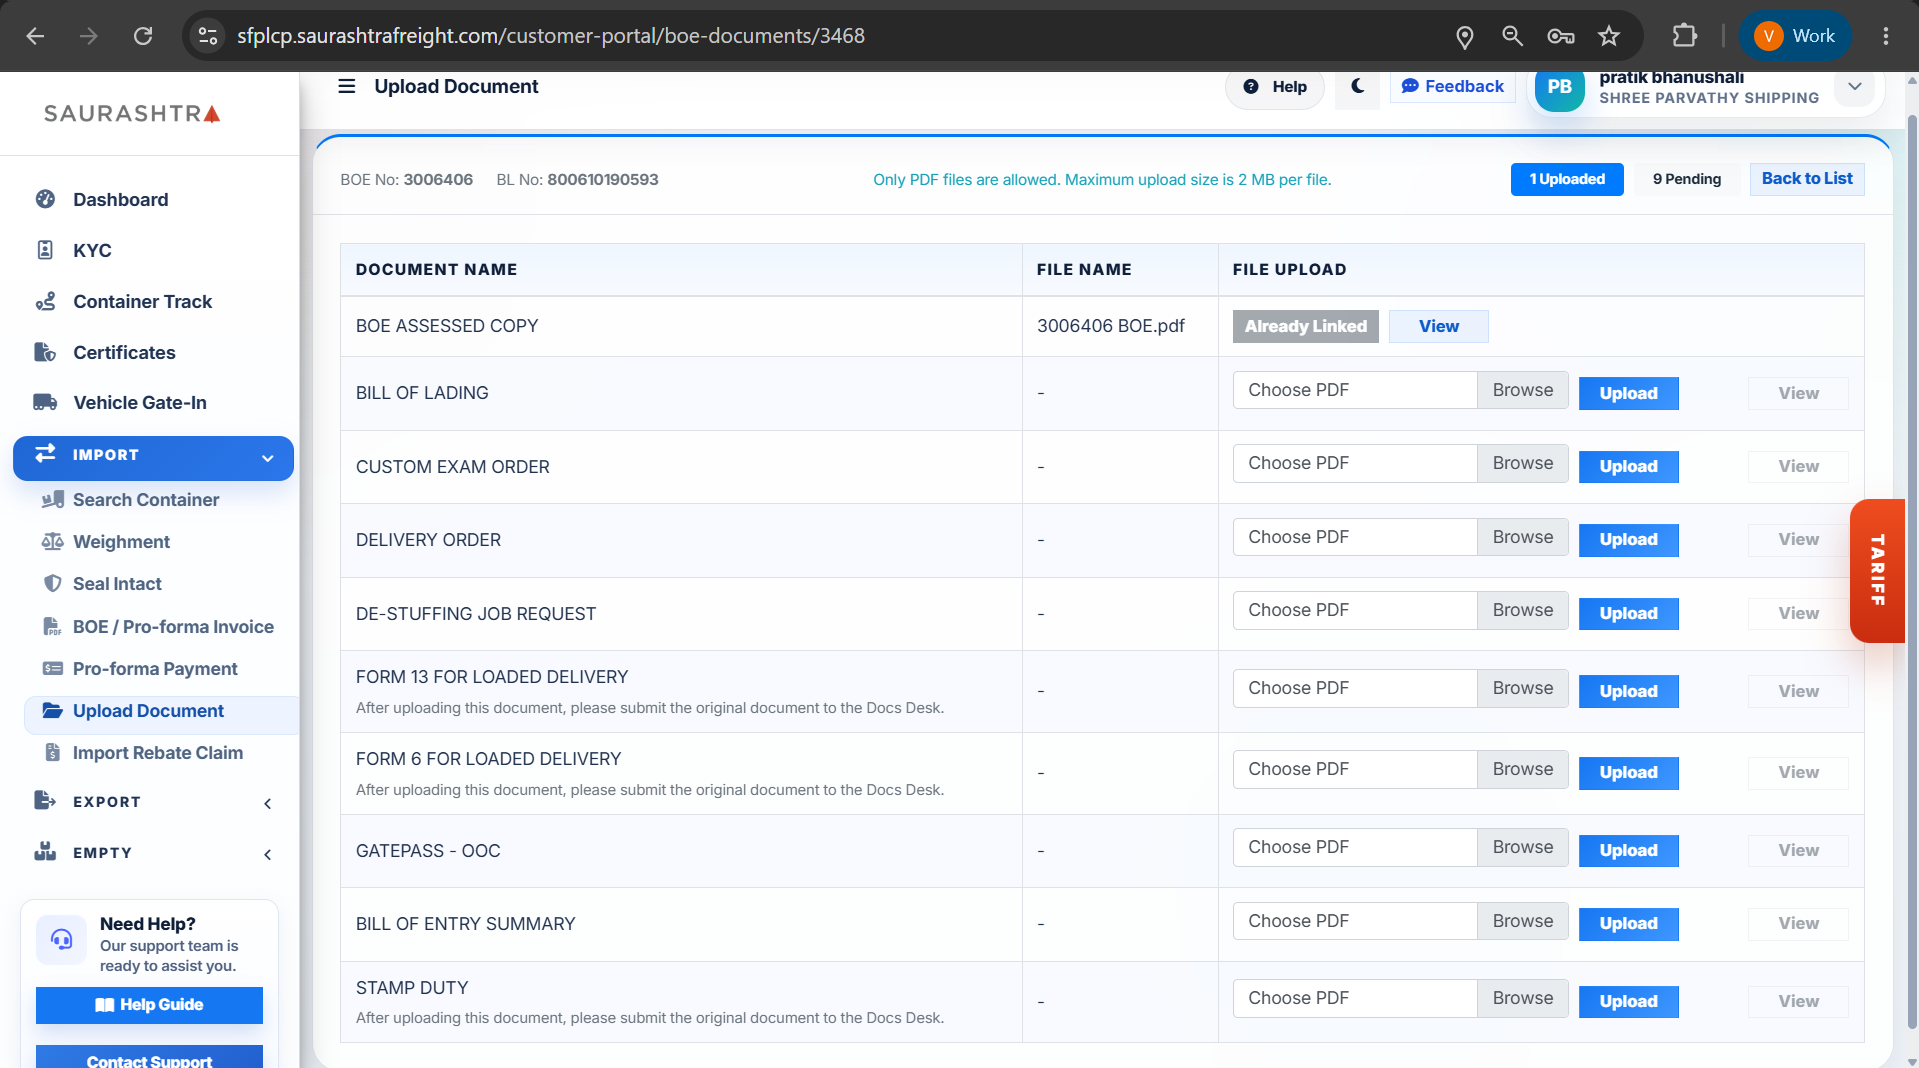Screen dimensions: 1919x1068
Task: Open Vehicle Gate-In in sidebar
Action: 140,402
